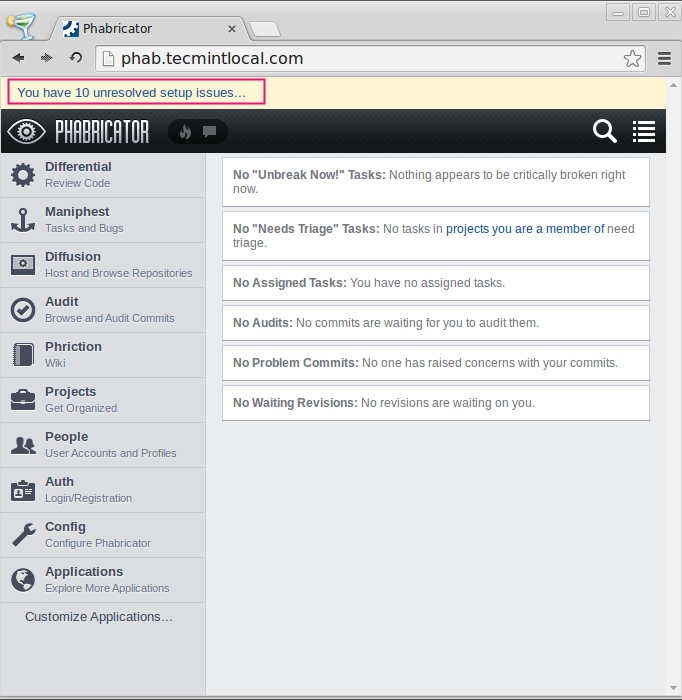Open a new browser tab
Viewport: 682px width, 700px height.
265,29
